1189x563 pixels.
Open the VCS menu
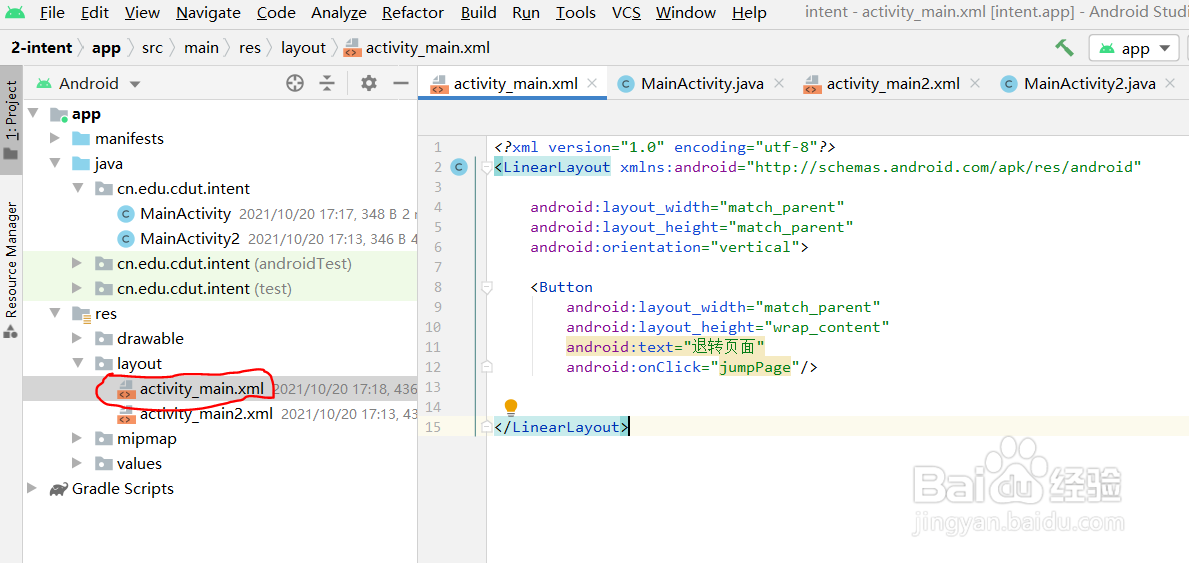[626, 13]
